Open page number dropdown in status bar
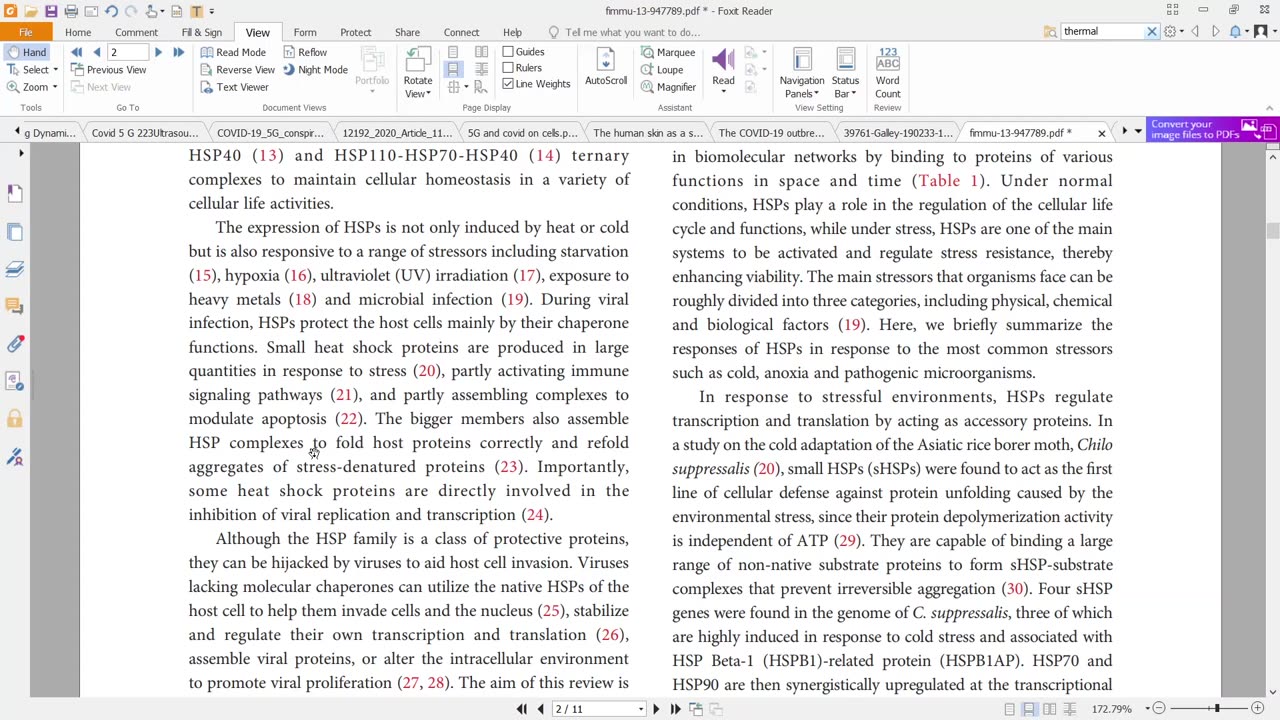 tap(640, 709)
